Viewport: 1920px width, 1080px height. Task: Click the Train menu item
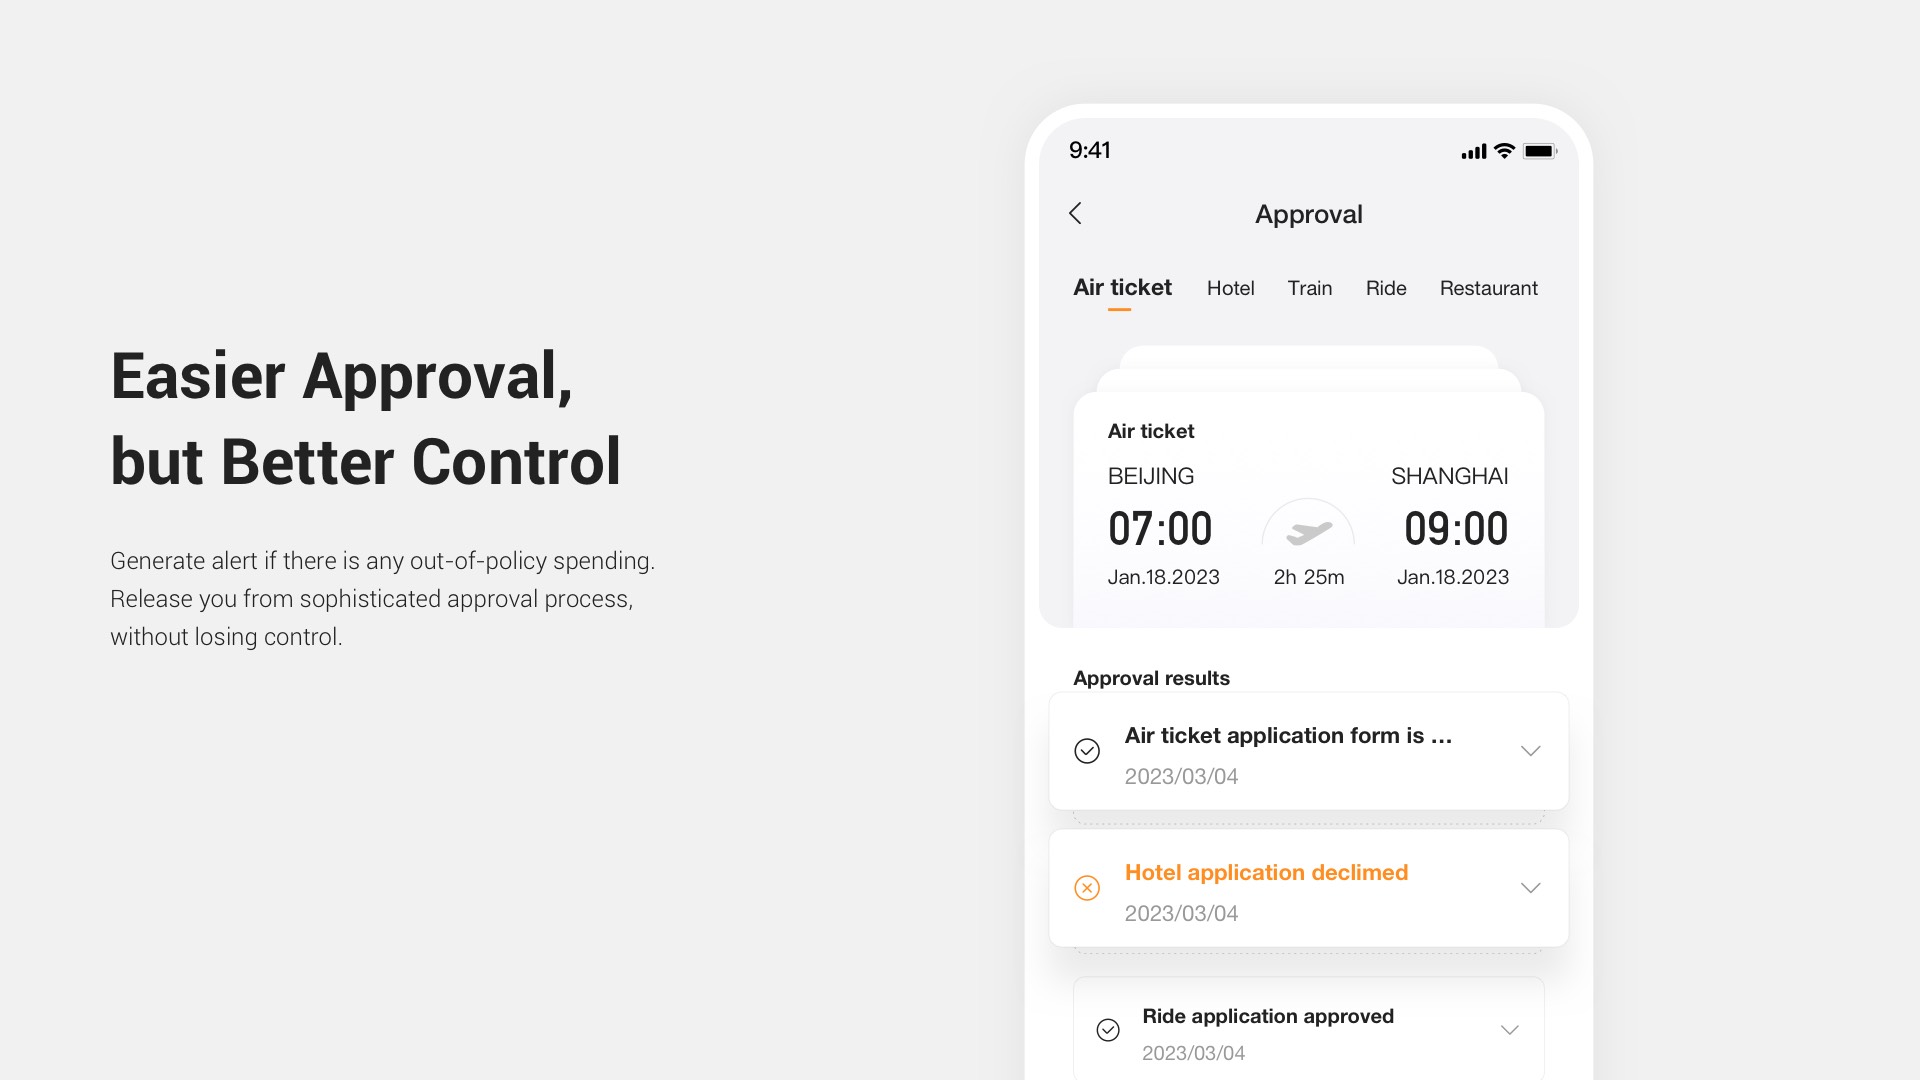1308,287
